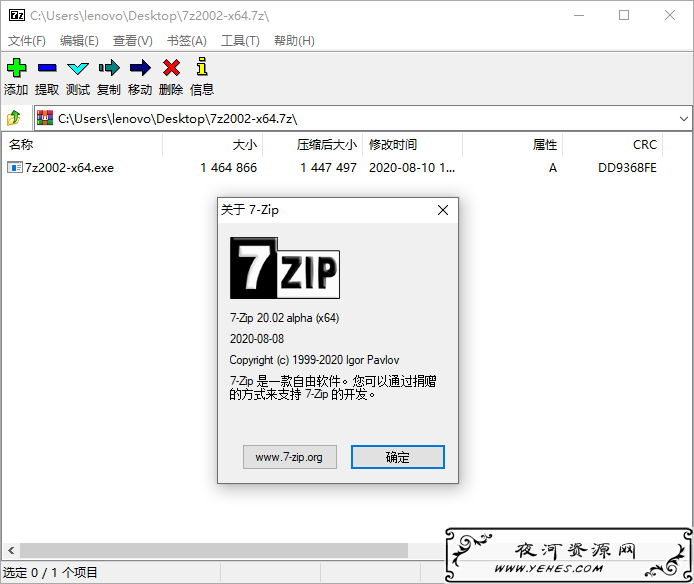The image size is (694, 584).
Task: Click the 7z app icon in title bar
Action: click(17, 15)
